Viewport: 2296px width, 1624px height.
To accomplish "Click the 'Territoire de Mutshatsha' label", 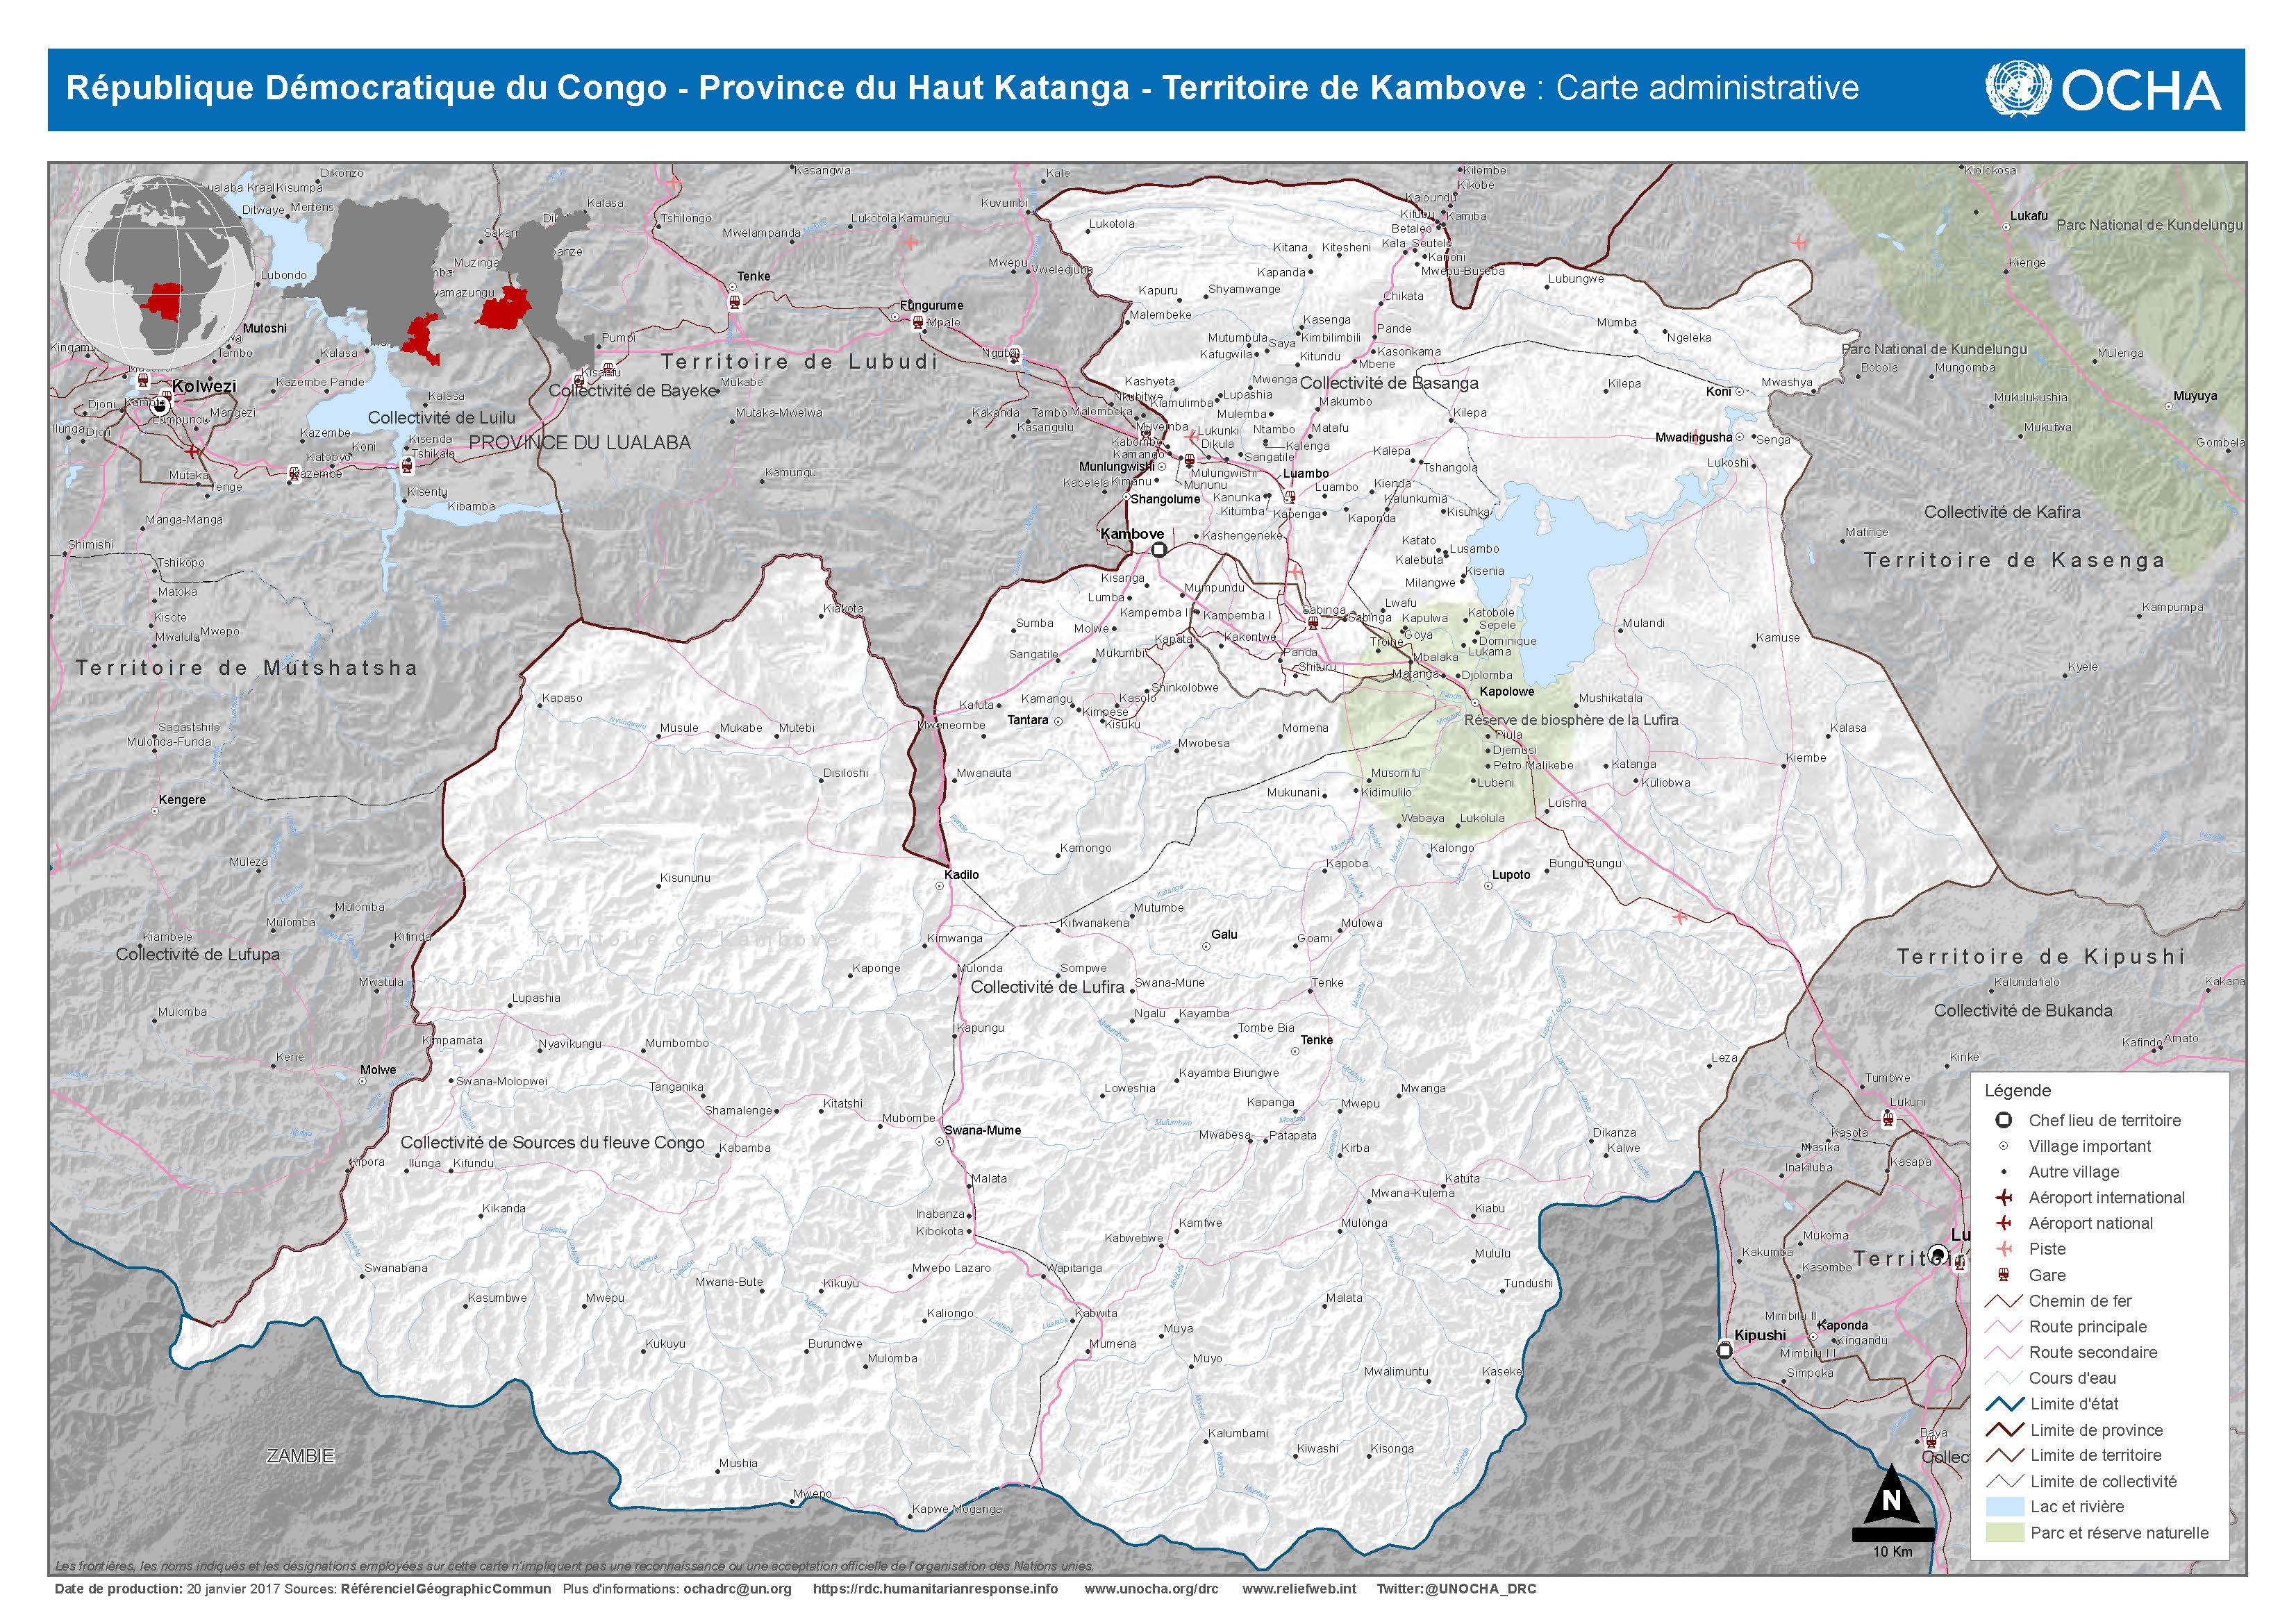I will tap(247, 667).
